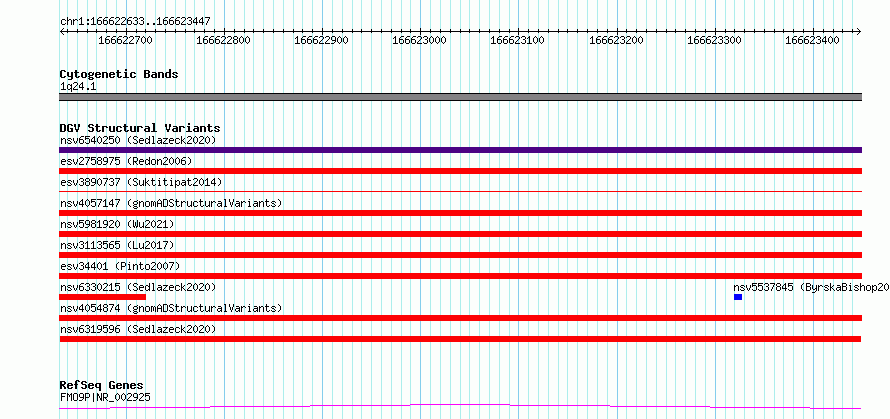Click the red esv2758975 variant bar
Image resolution: width=890 pixels, height=419 pixels.
click(460, 171)
